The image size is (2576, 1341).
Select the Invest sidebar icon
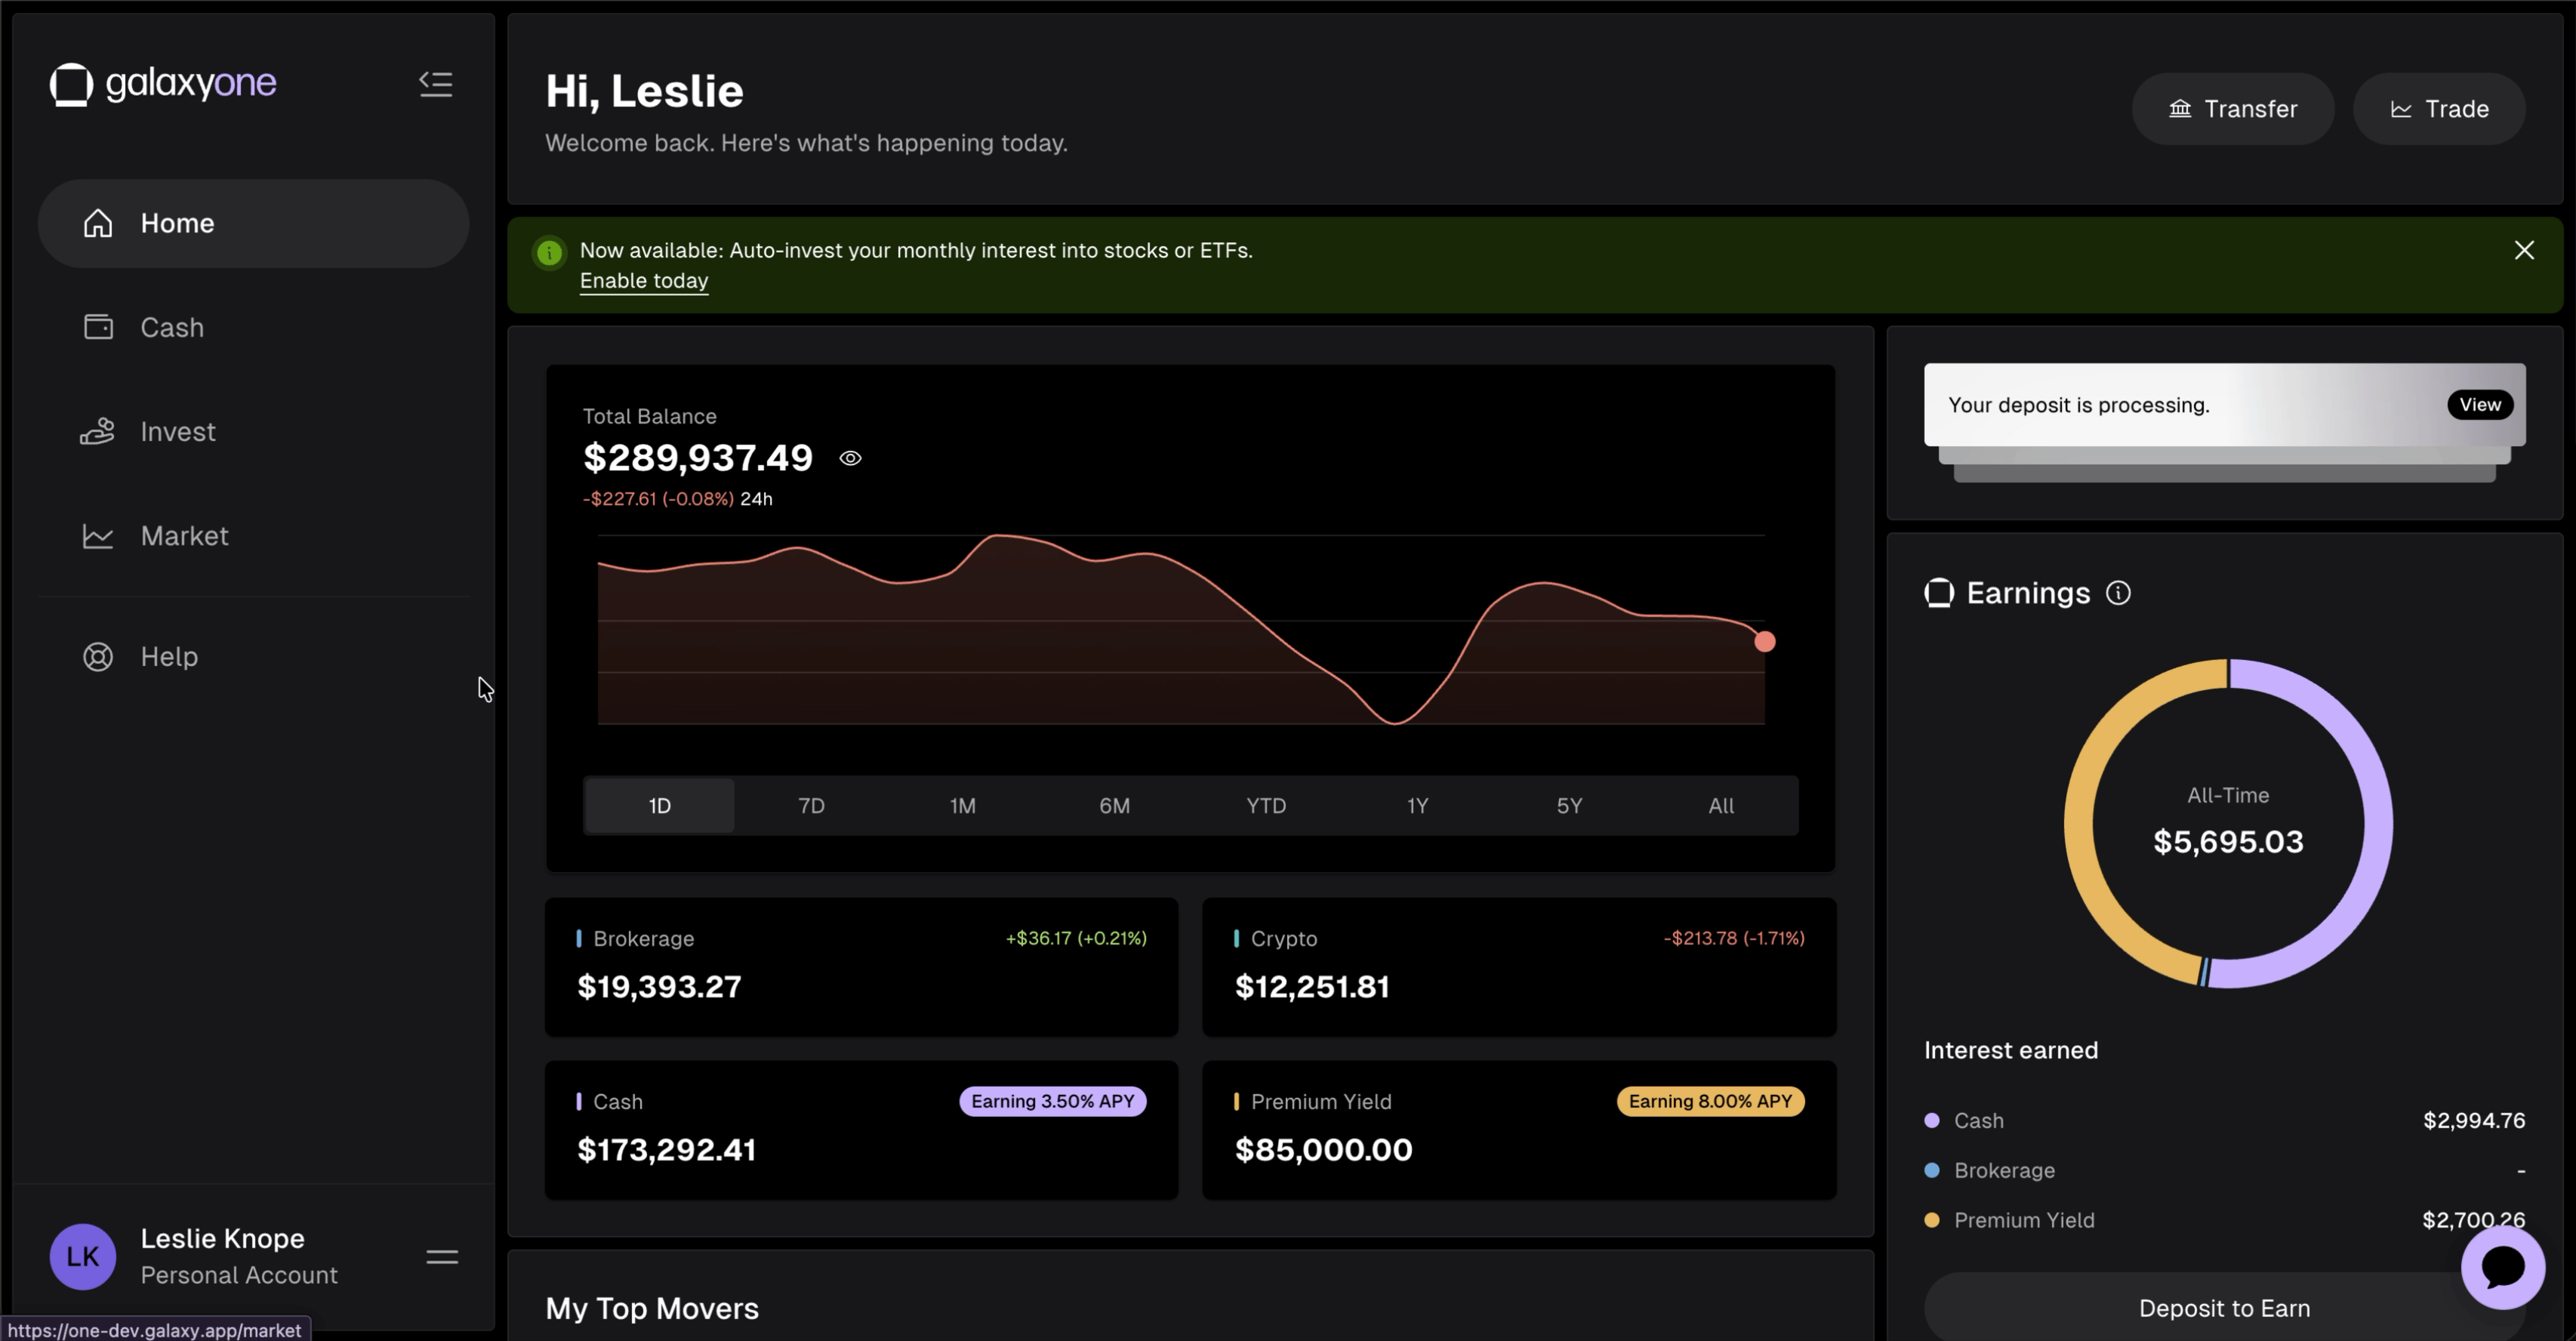(x=97, y=431)
